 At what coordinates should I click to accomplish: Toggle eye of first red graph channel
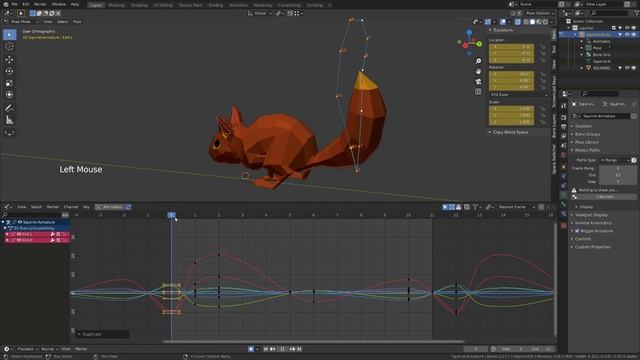click(19, 234)
